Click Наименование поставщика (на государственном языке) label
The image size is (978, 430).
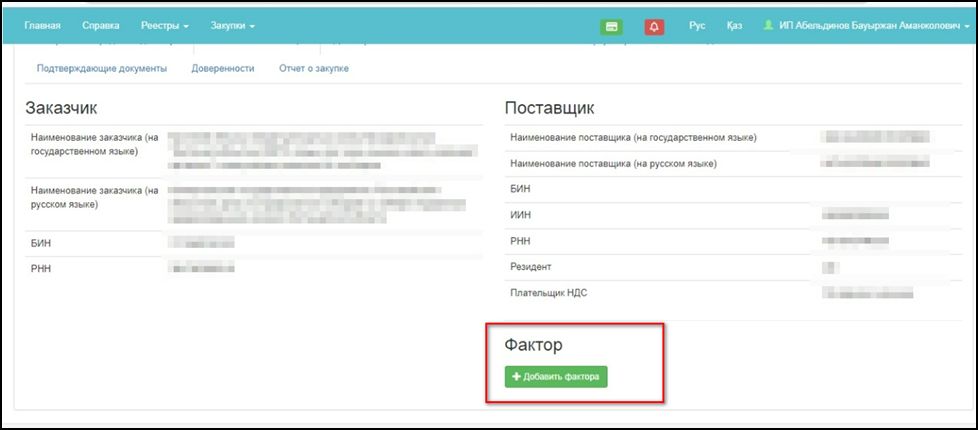pos(633,137)
